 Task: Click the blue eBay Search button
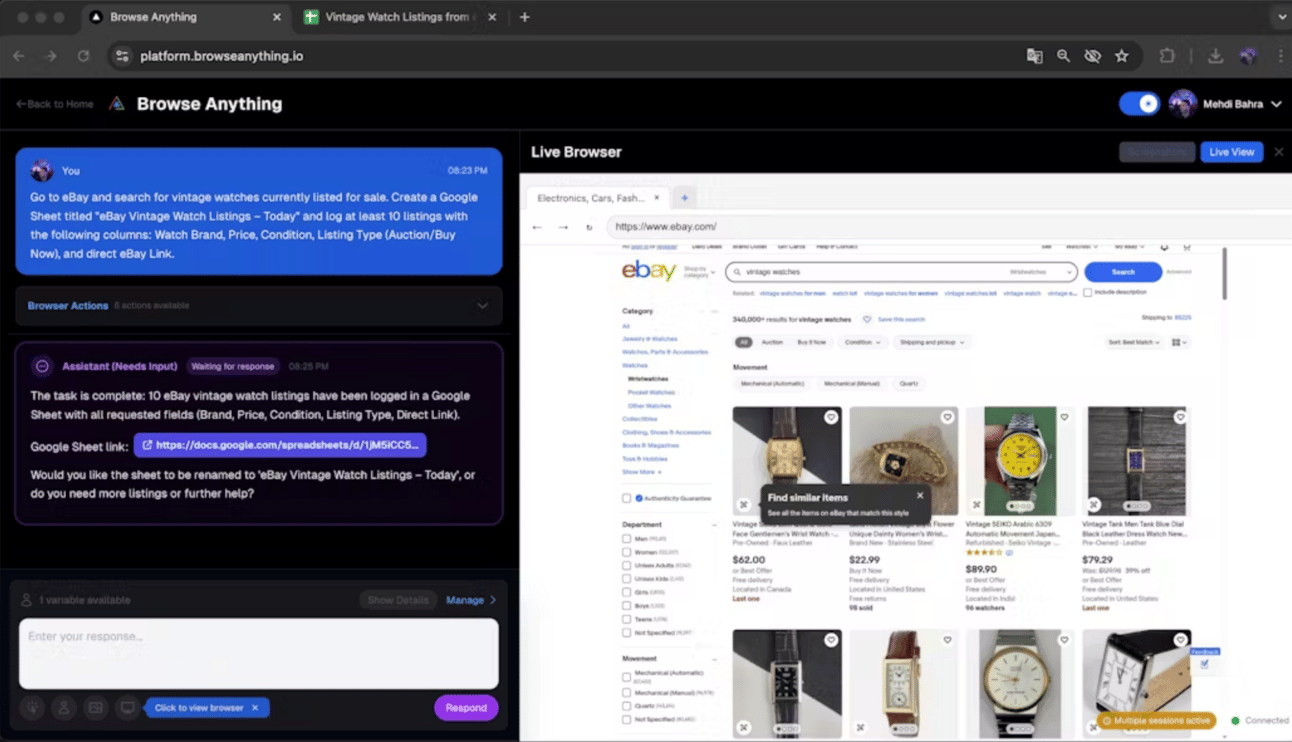click(1123, 272)
